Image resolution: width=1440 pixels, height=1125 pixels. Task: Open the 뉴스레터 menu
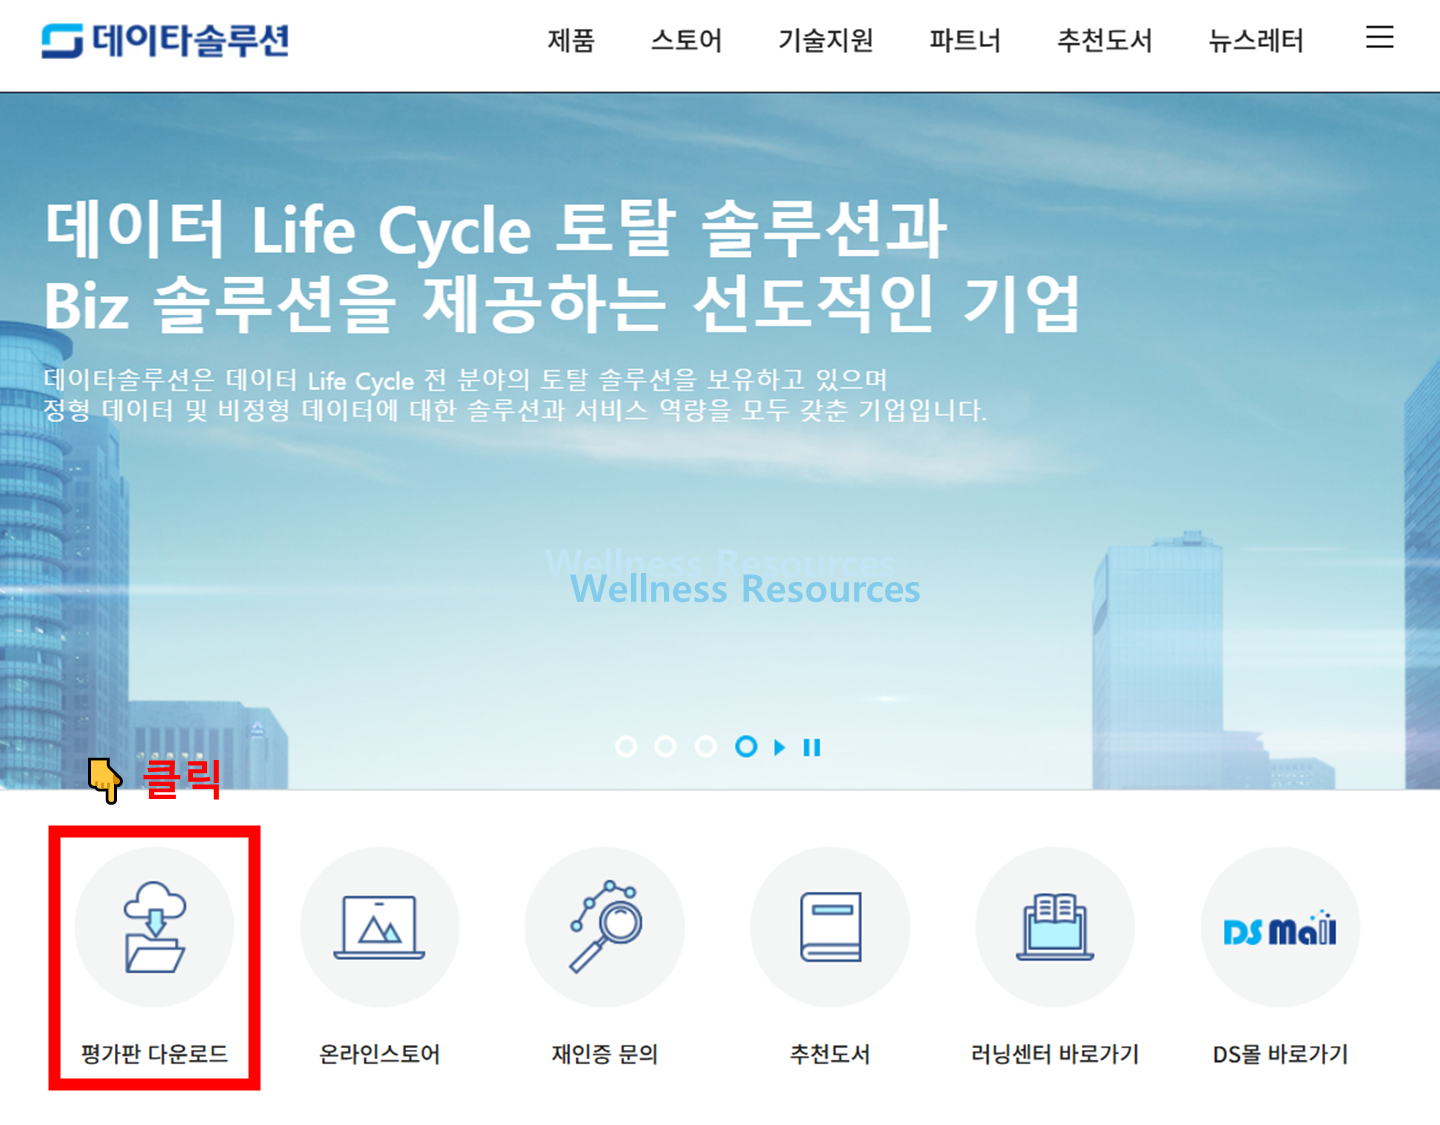click(x=1256, y=40)
